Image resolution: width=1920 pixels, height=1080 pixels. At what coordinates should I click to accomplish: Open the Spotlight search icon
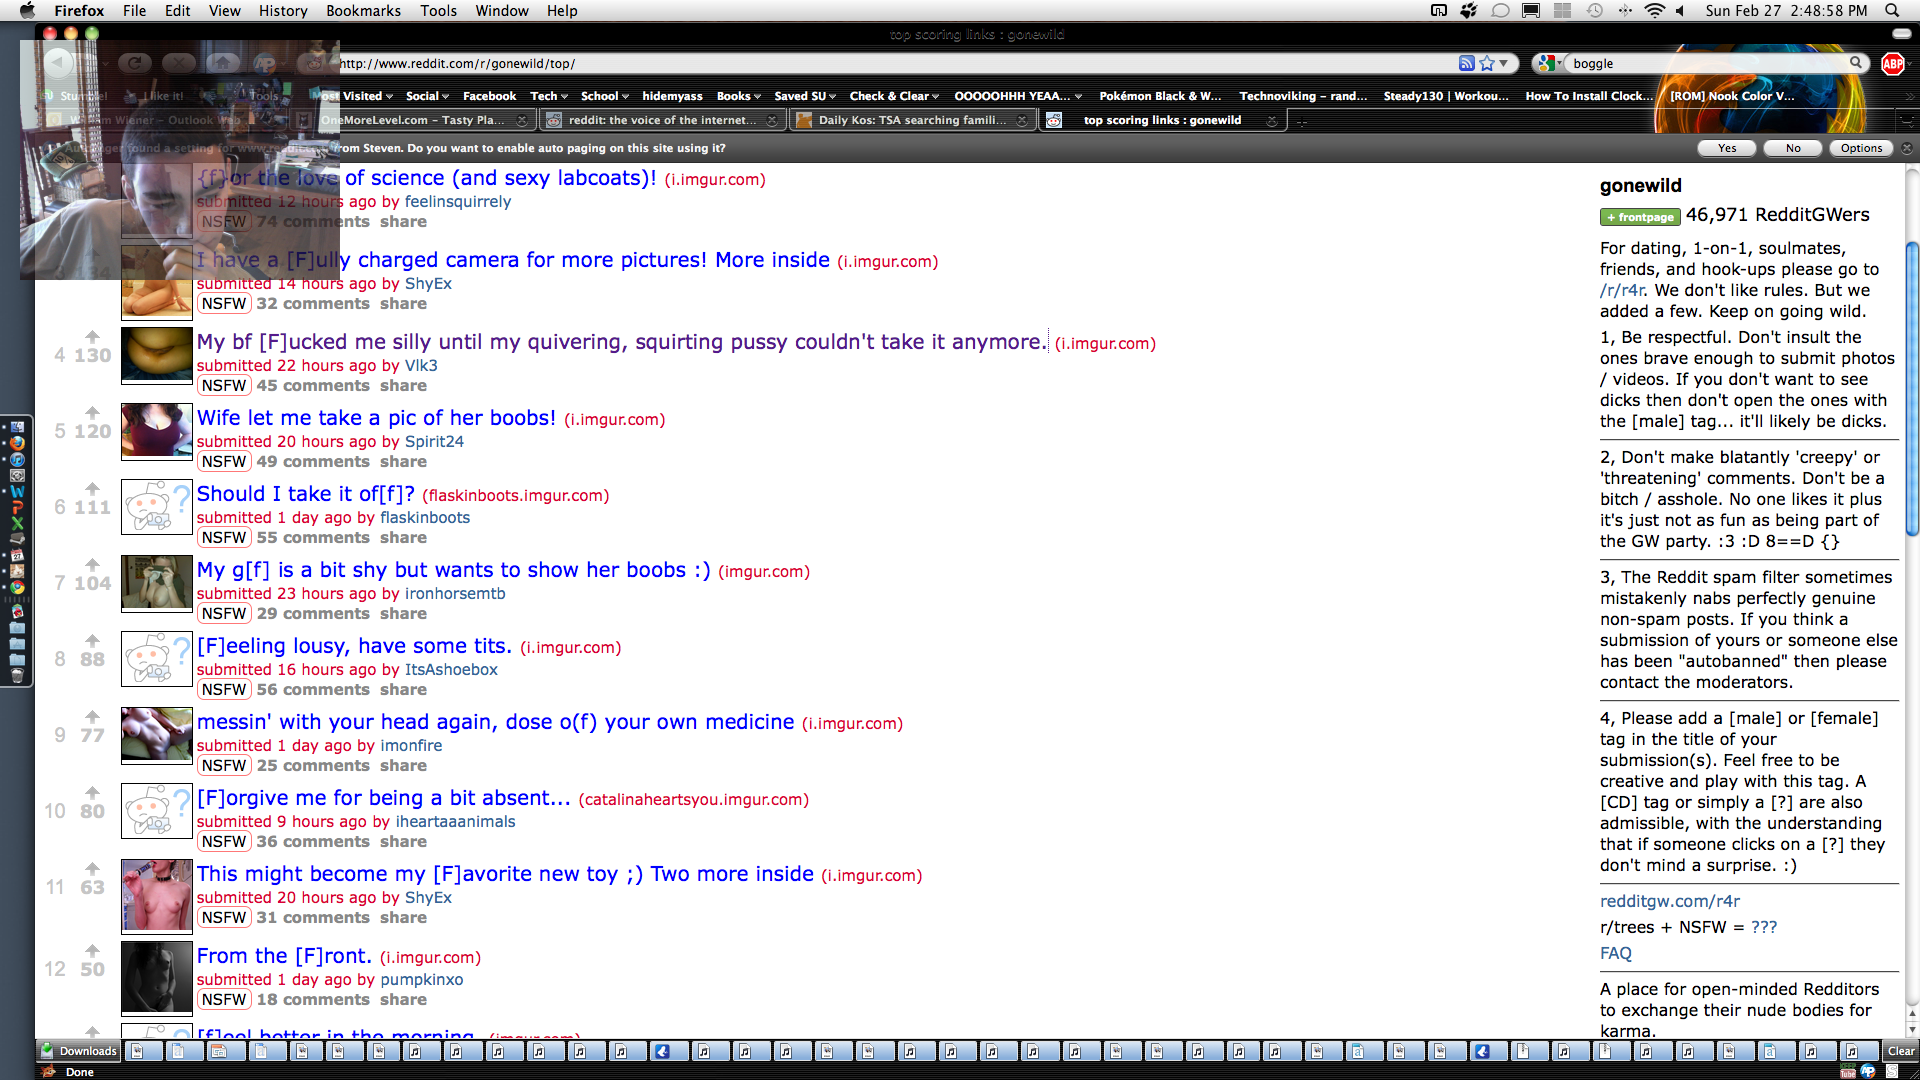coord(1892,11)
